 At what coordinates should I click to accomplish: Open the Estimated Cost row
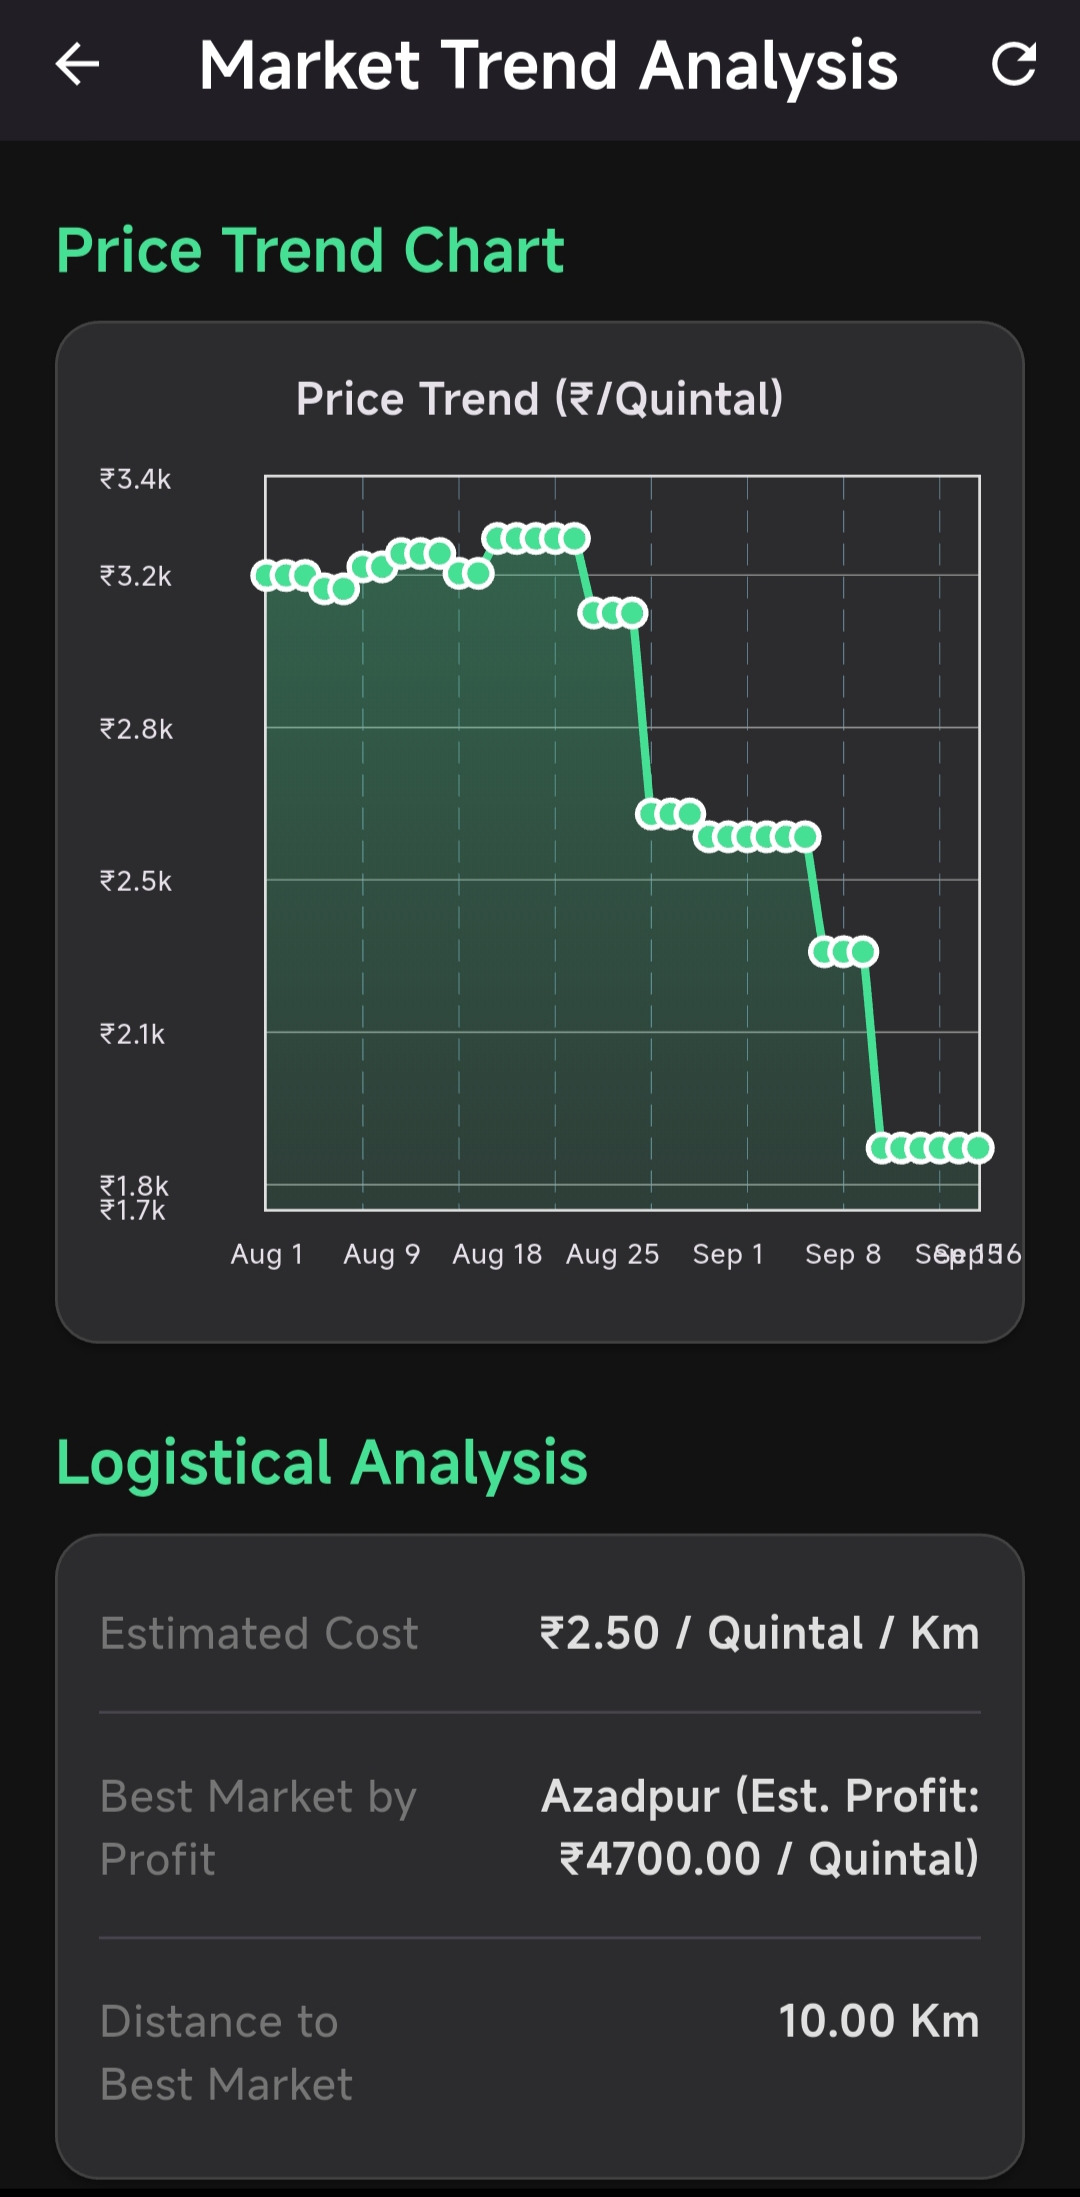[540, 1633]
